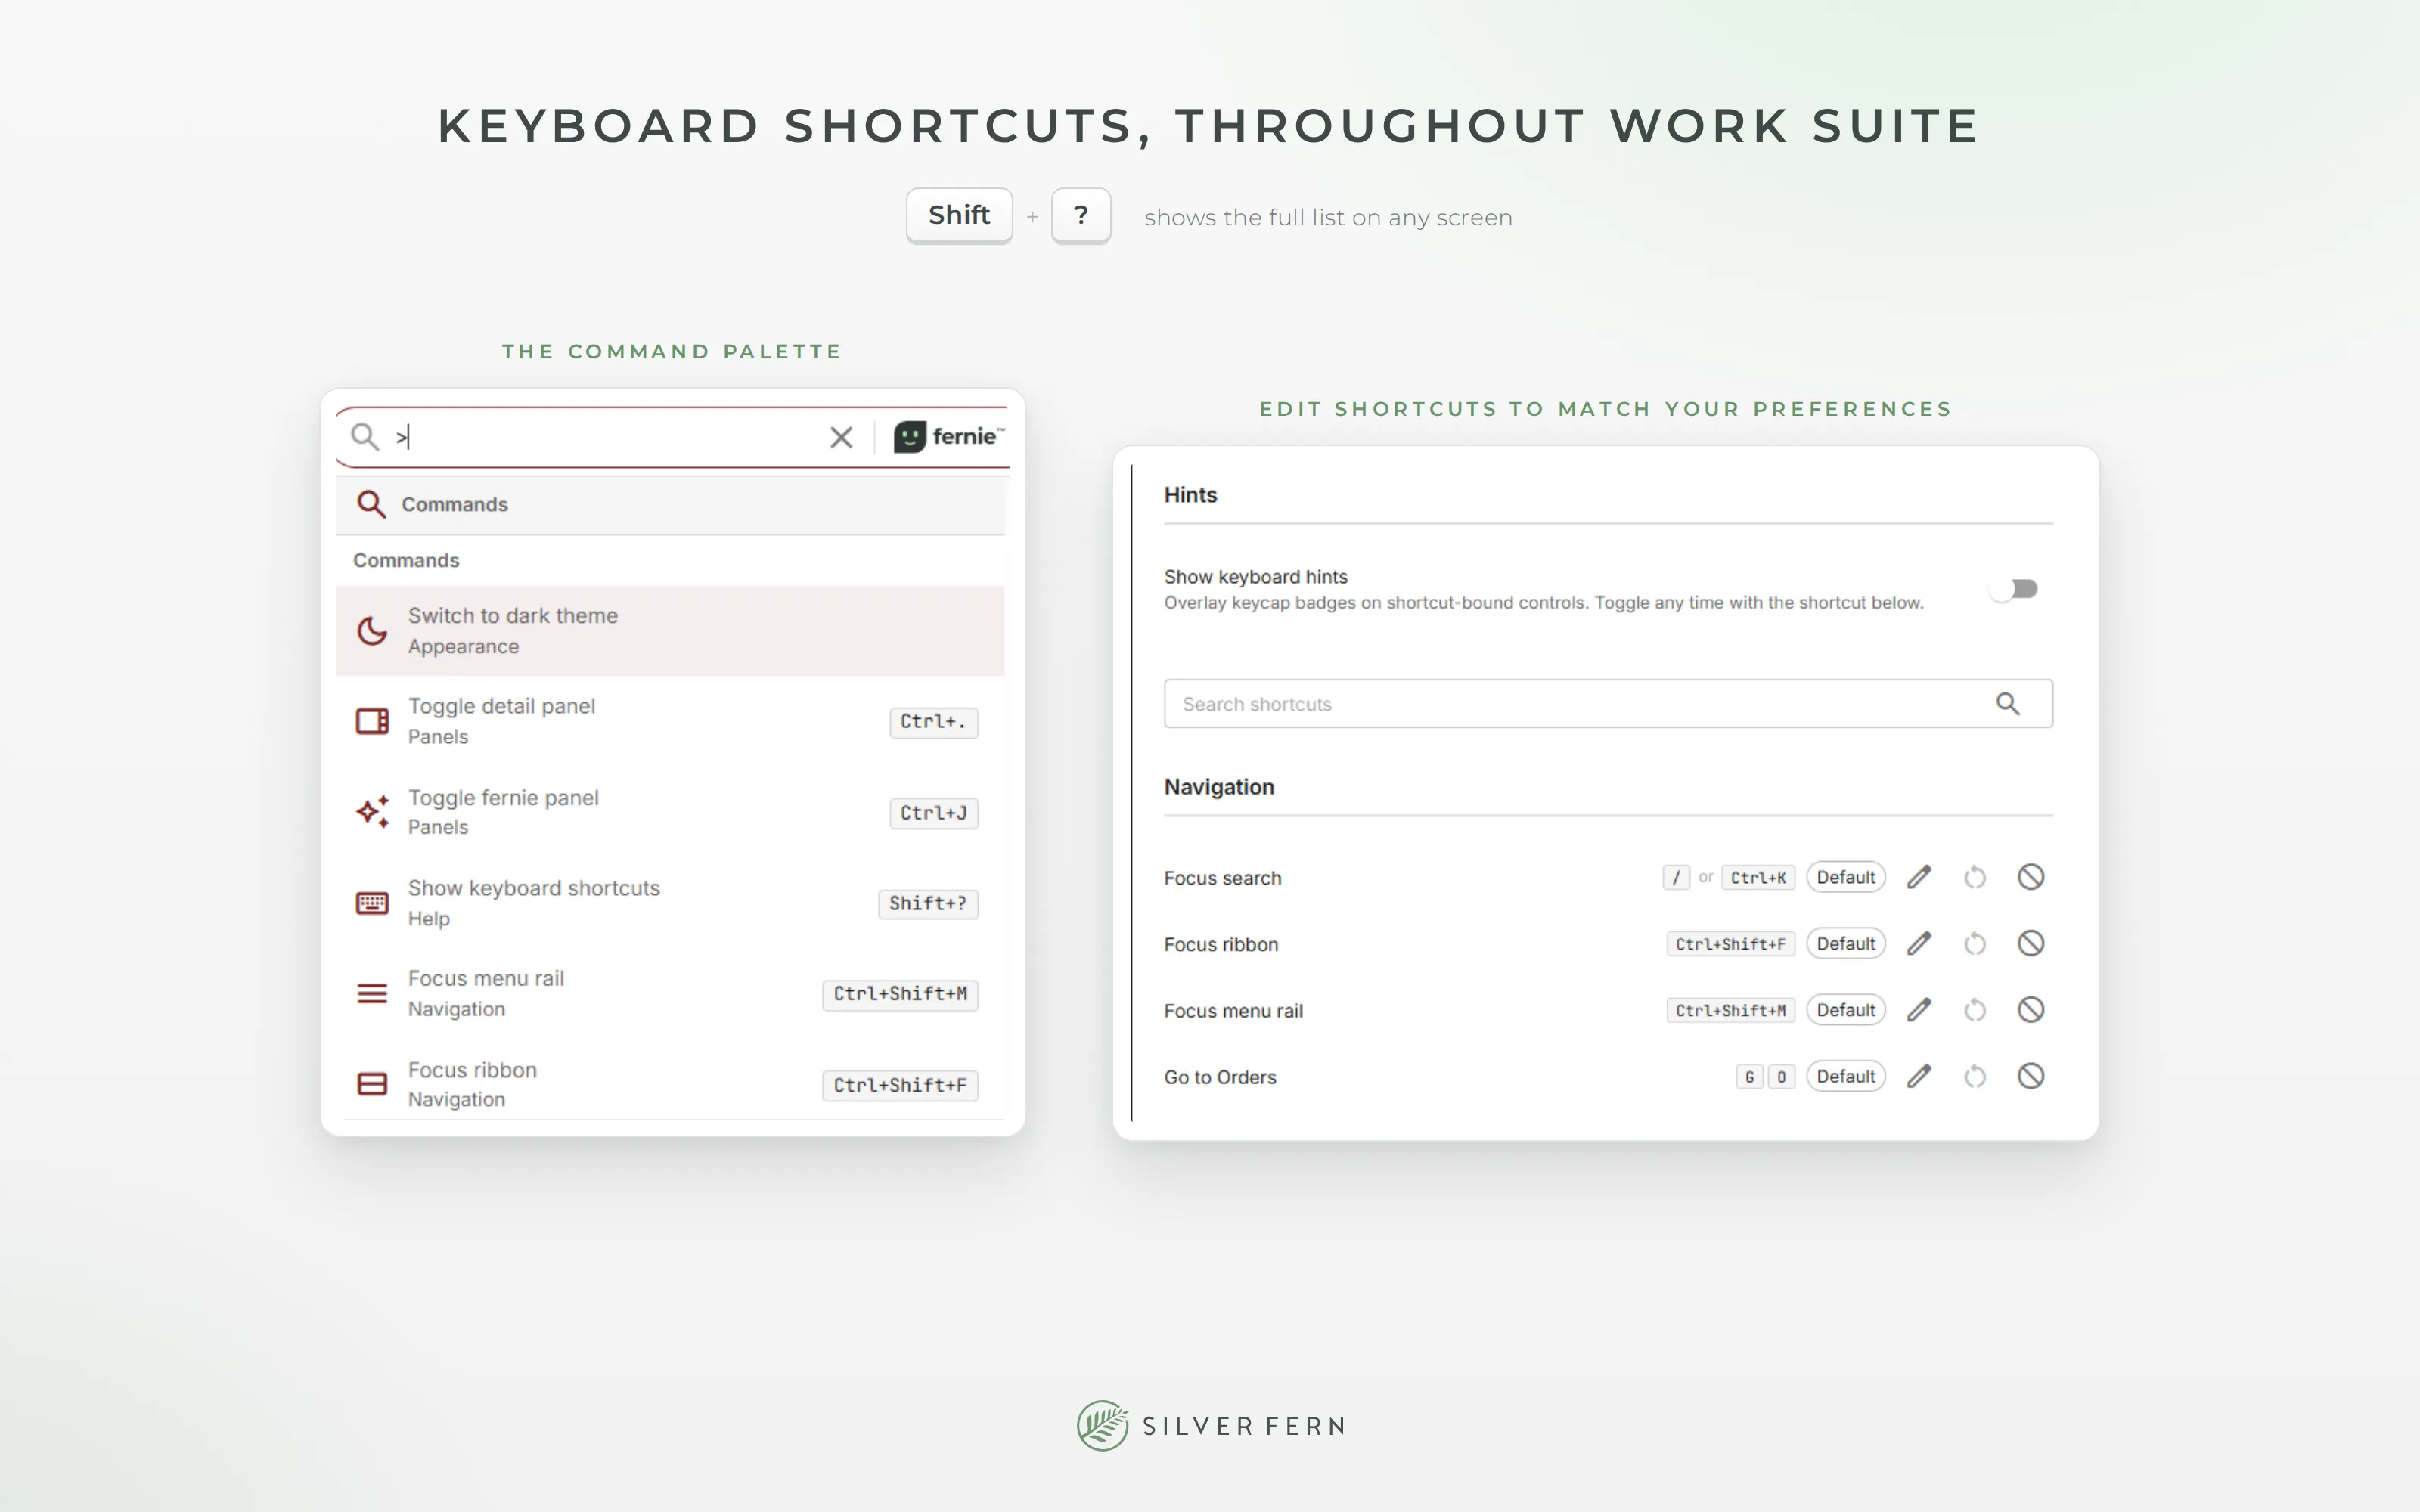Click the moon icon for dark theme
The width and height of the screenshot is (2420, 1512).
coord(372,631)
